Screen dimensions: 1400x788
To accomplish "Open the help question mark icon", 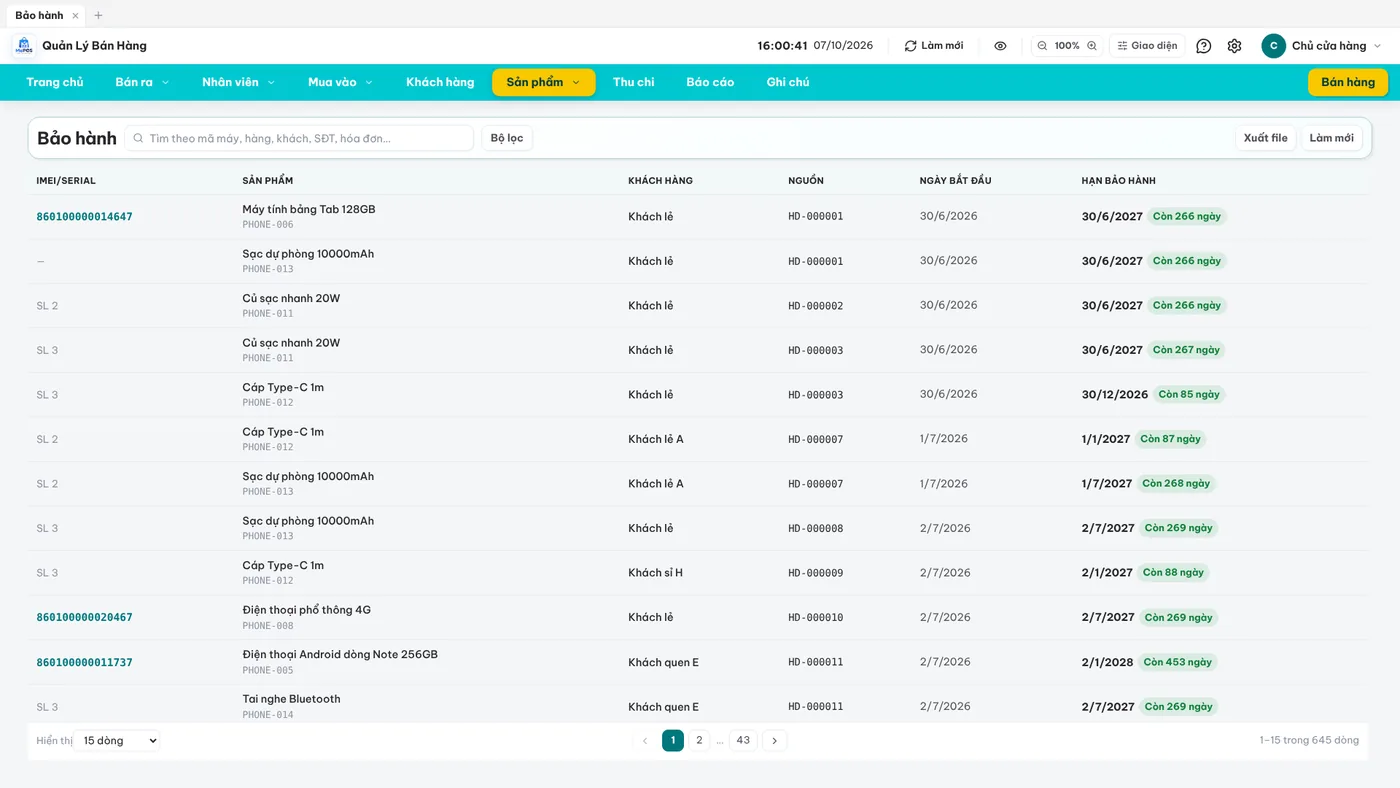I will [1204, 46].
